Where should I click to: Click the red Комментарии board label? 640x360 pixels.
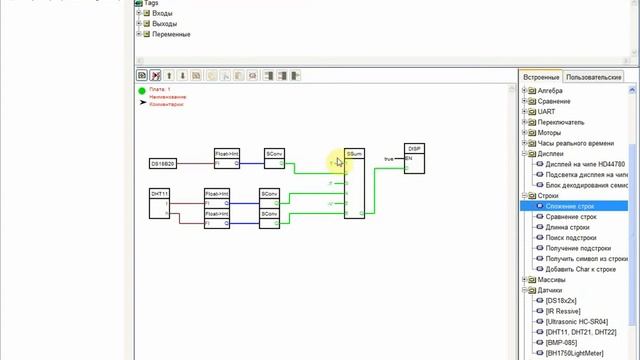tap(166, 104)
